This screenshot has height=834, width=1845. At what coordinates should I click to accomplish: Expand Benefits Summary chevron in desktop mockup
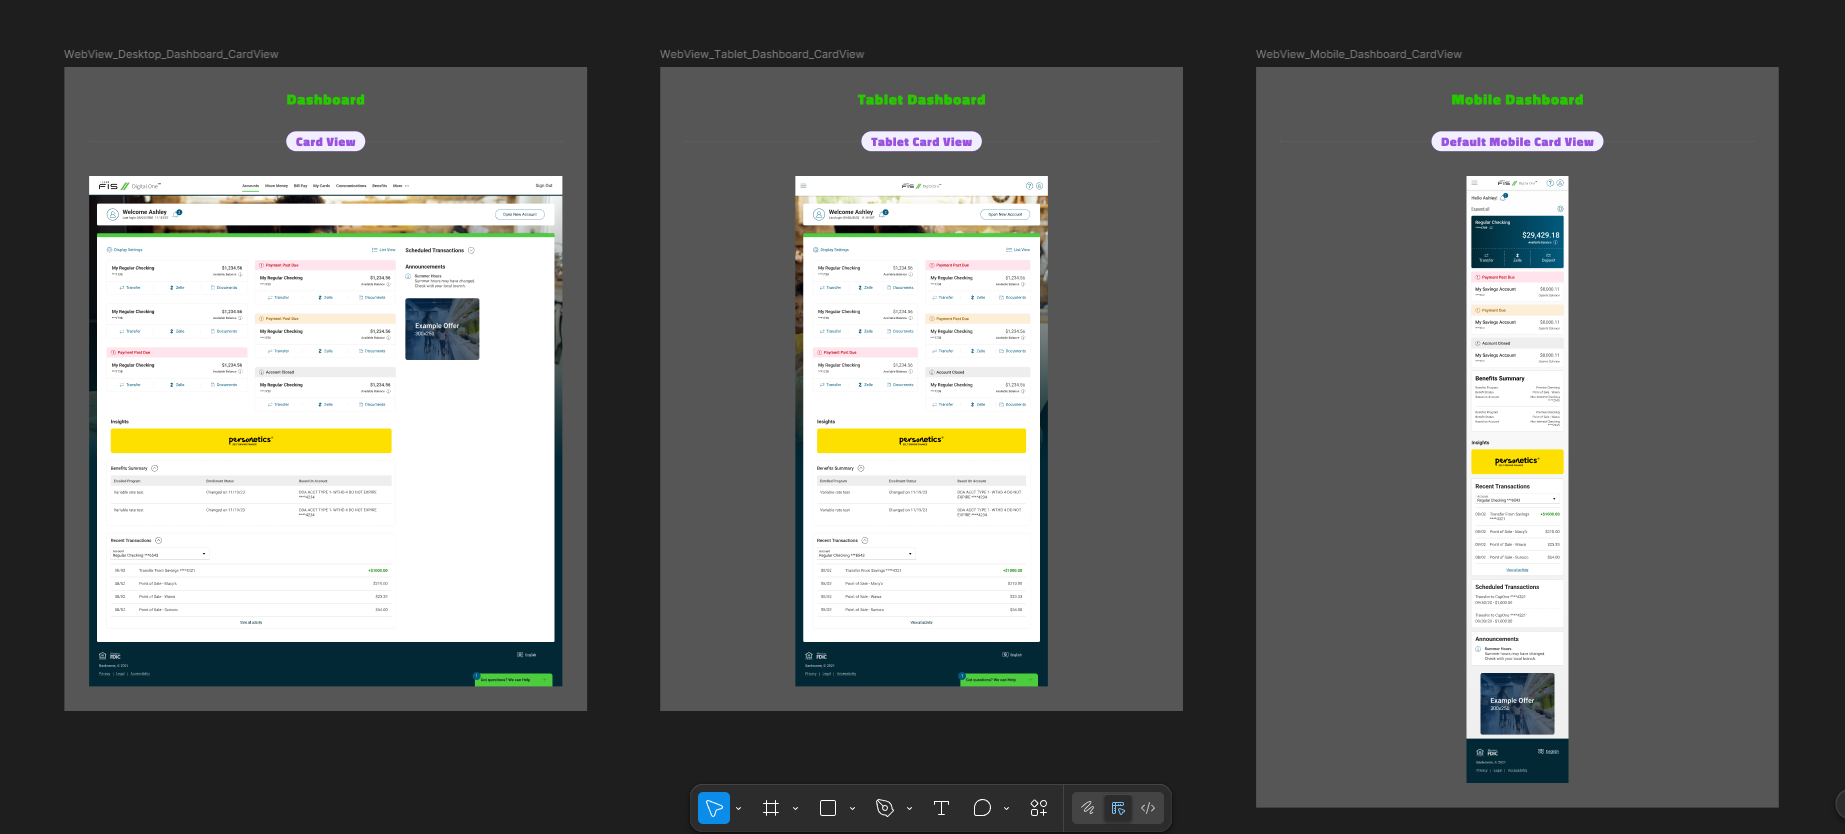[154, 468]
